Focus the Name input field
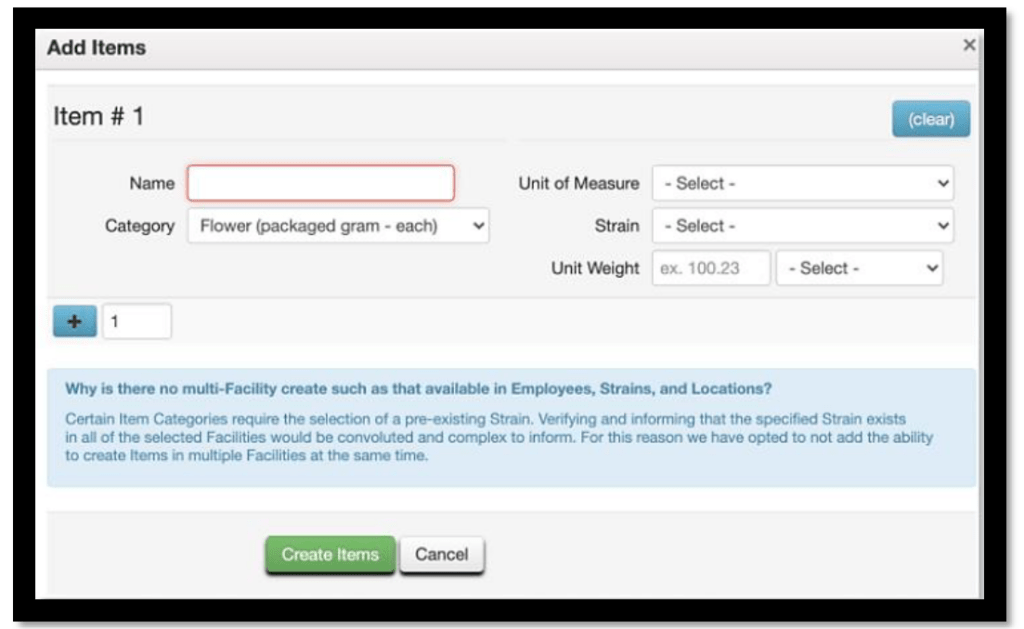This screenshot has width=1024, height=629. click(x=320, y=183)
